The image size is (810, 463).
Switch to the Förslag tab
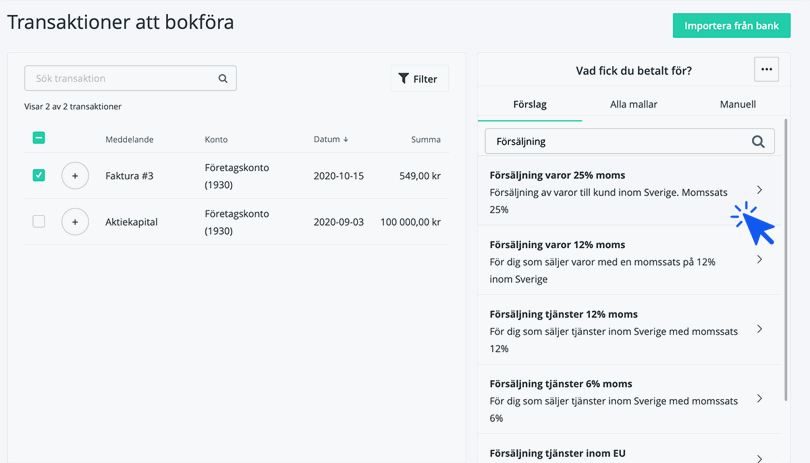(529, 104)
